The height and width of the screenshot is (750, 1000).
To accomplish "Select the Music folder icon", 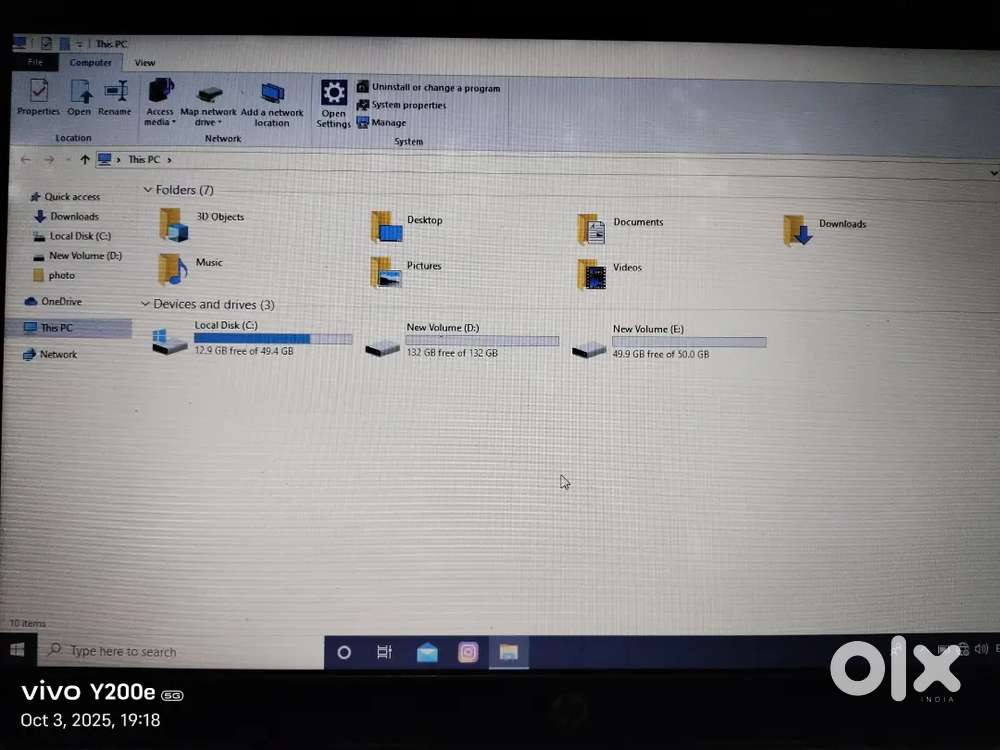I will click(172, 269).
